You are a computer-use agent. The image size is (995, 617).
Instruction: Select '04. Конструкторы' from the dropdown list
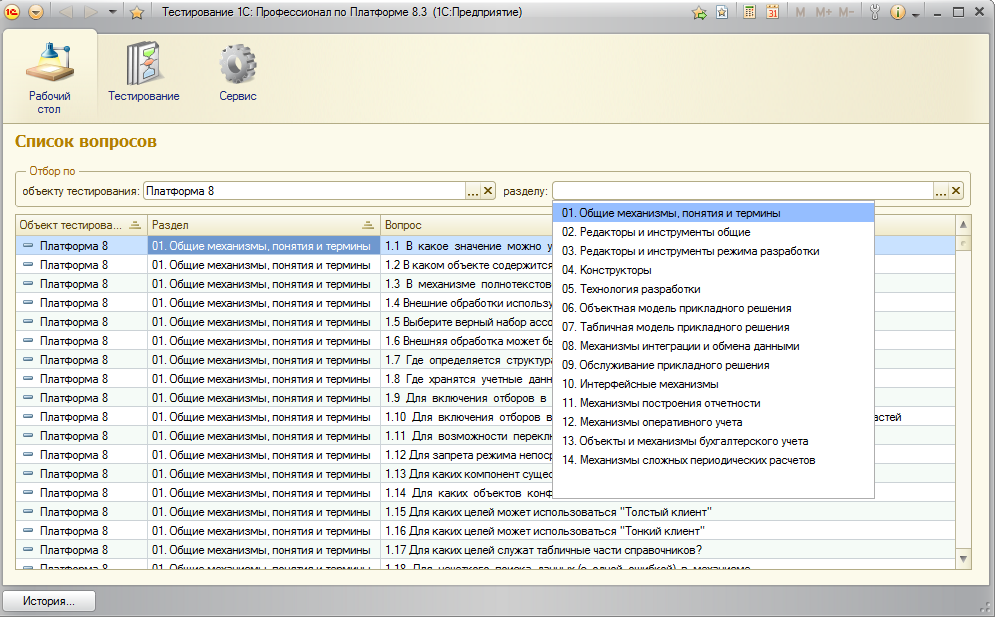606,270
